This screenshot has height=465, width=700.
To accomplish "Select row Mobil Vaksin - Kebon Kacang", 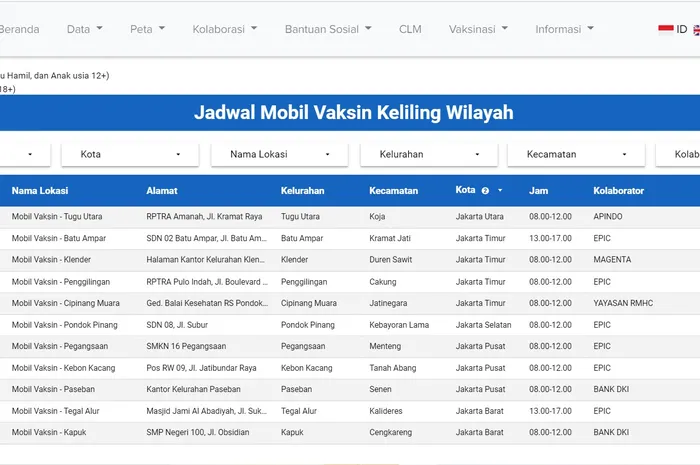I will click(350, 368).
